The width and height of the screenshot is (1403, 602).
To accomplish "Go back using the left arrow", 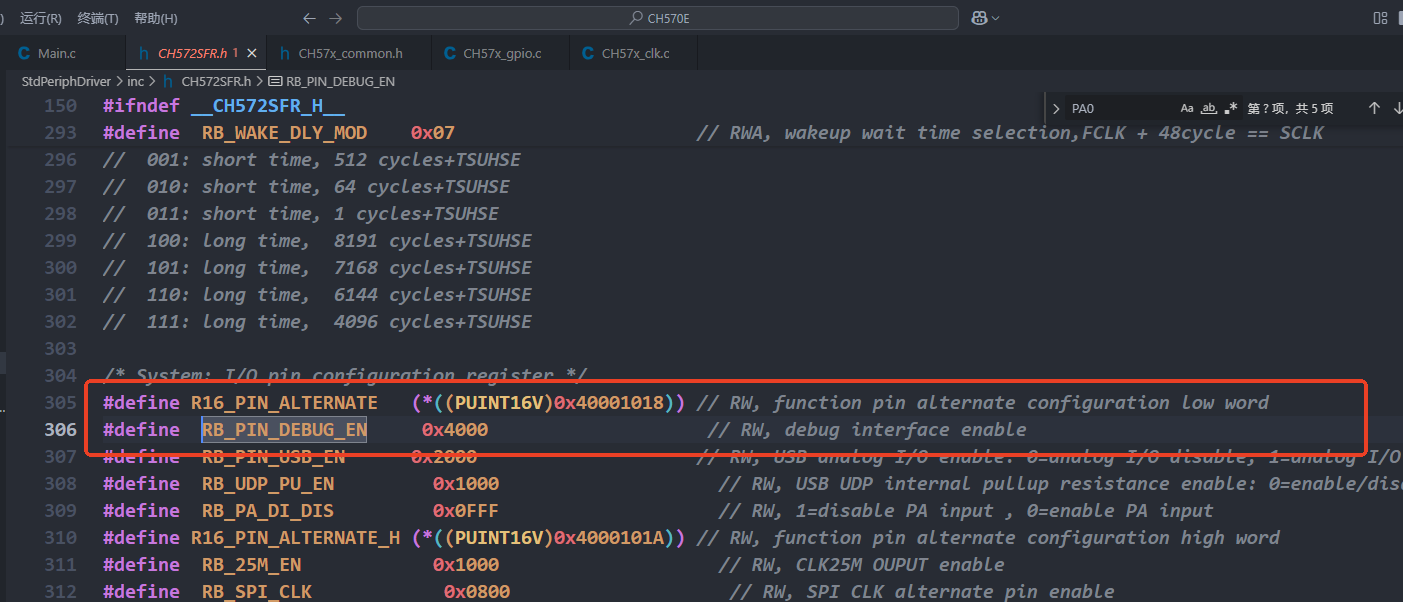I will (x=309, y=18).
